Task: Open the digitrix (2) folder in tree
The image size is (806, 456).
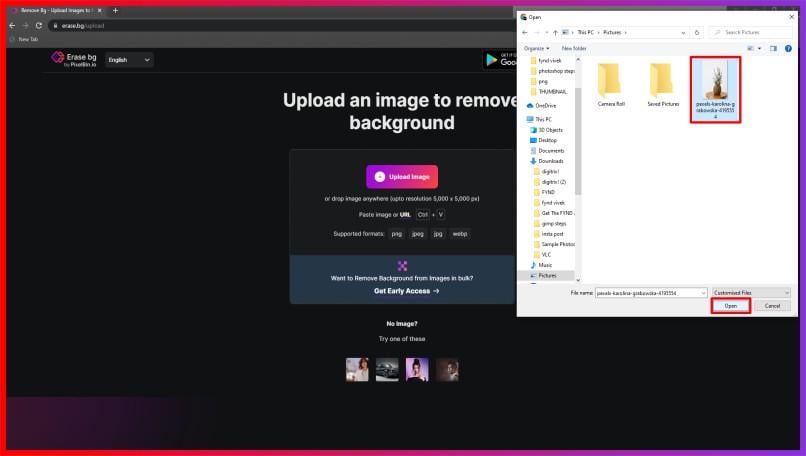Action: click(x=550, y=182)
